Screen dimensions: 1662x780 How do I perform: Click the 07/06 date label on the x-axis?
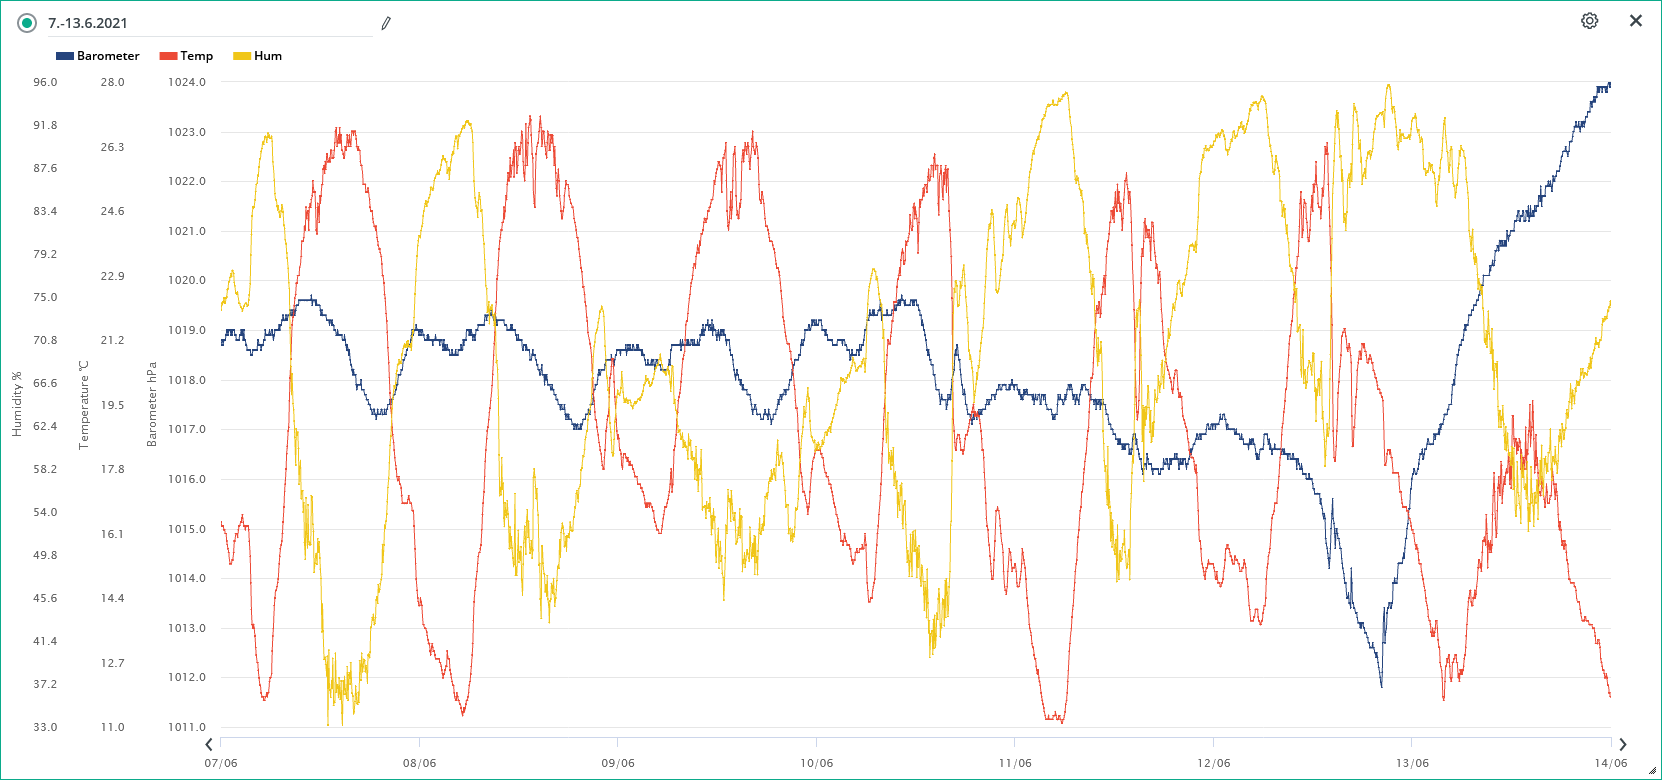[x=221, y=763]
